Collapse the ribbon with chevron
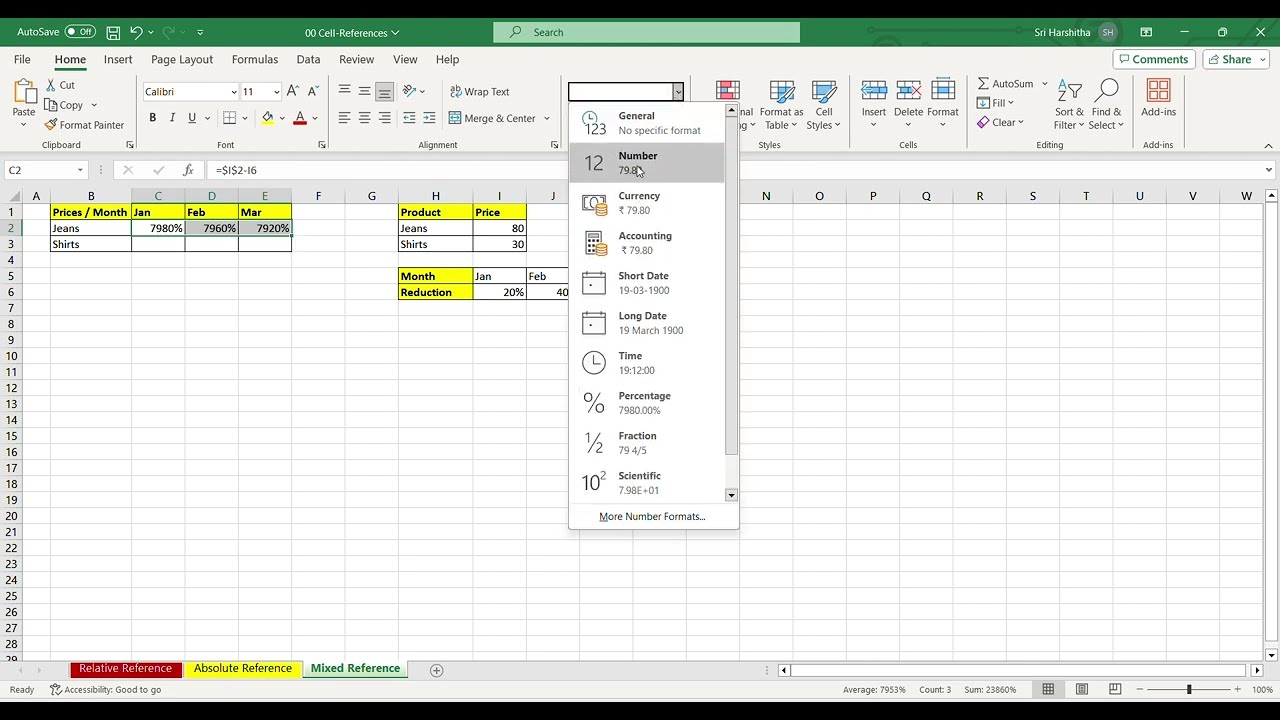 click(x=1268, y=145)
